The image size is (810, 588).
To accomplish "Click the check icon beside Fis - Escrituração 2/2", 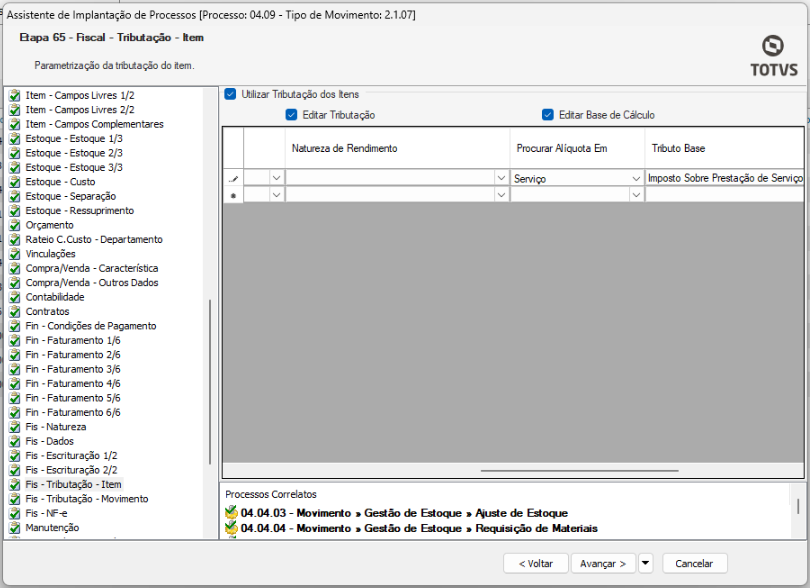I will click(x=14, y=470).
